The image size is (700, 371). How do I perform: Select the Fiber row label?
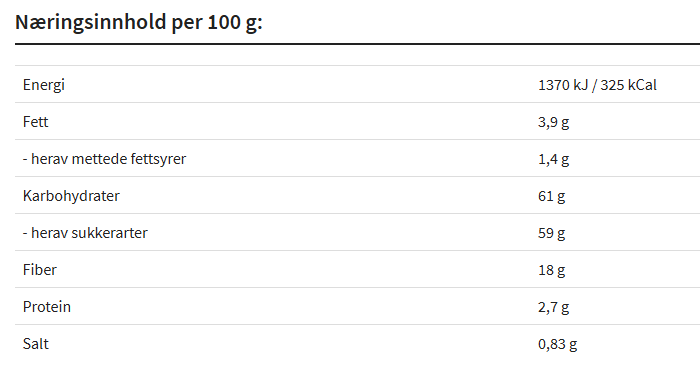tap(40, 270)
